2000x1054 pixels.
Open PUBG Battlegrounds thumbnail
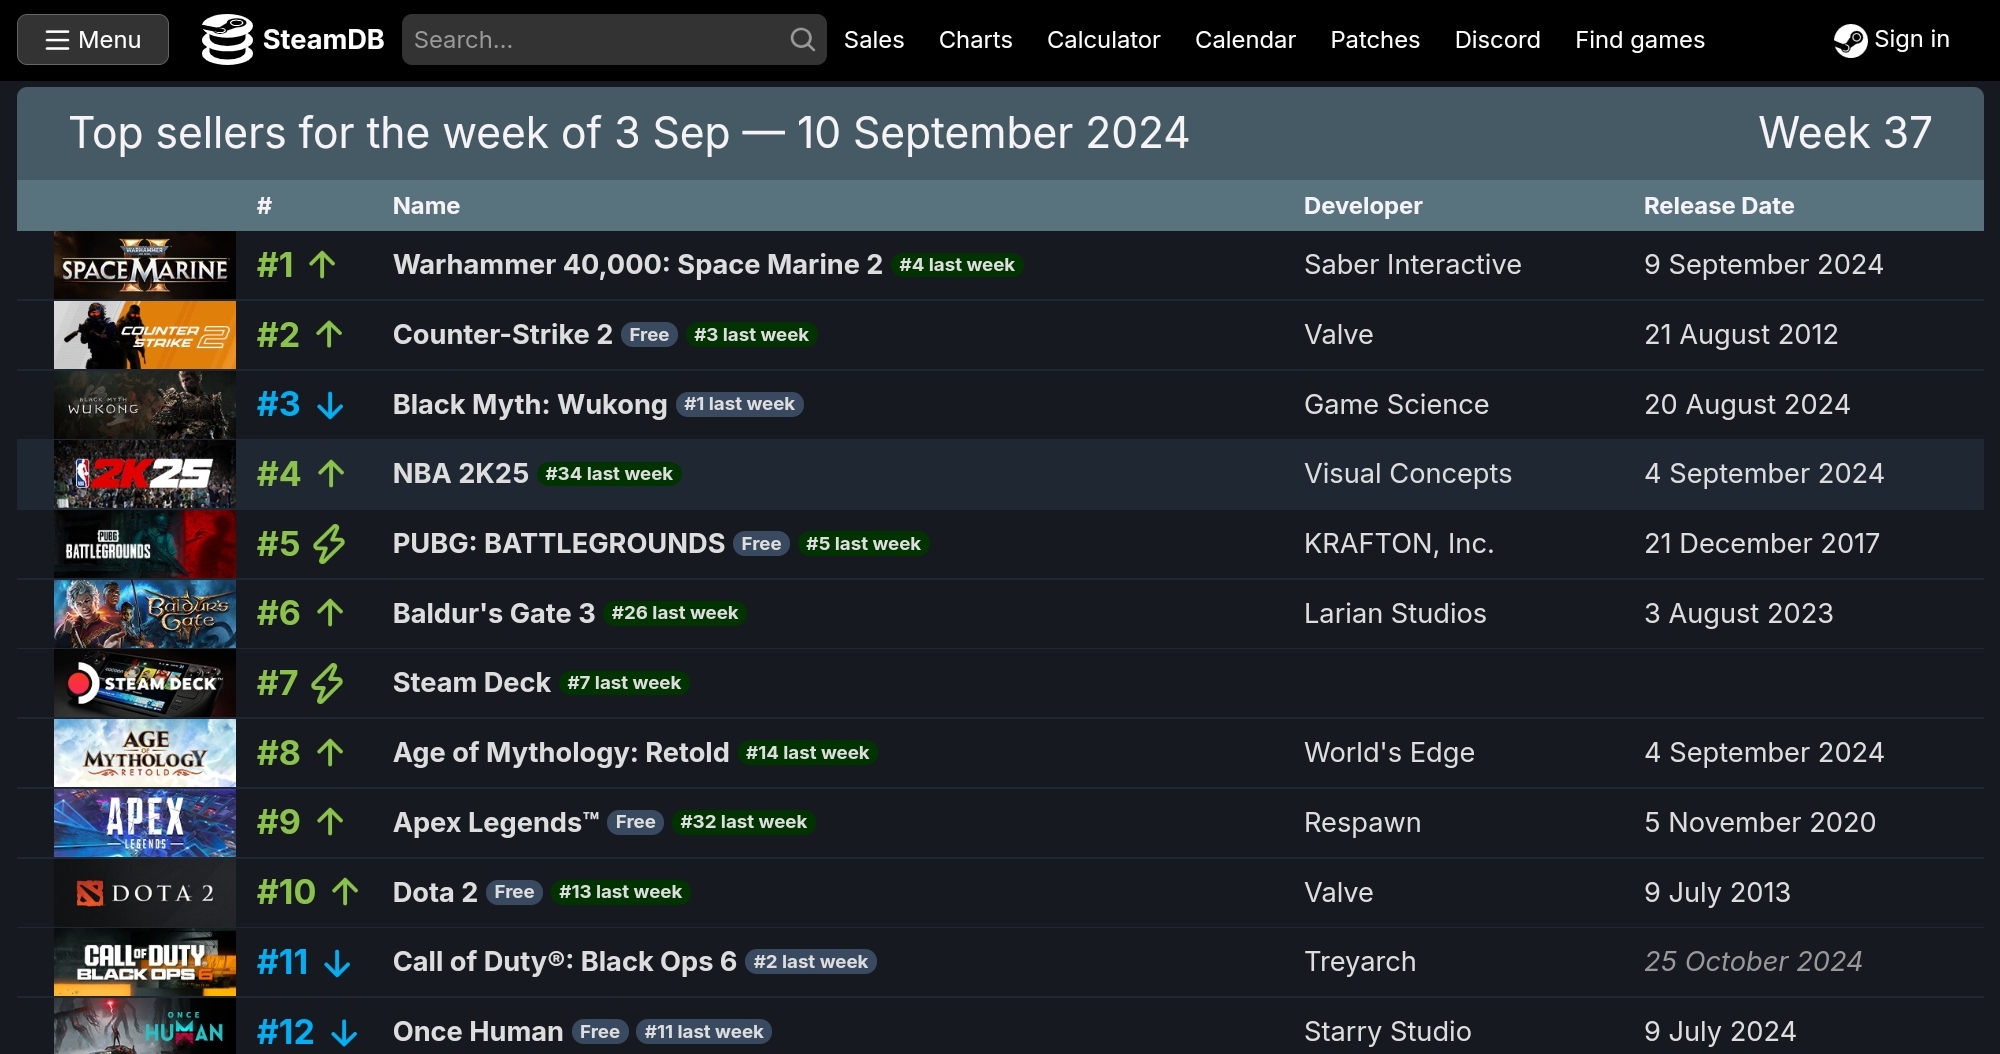145,544
